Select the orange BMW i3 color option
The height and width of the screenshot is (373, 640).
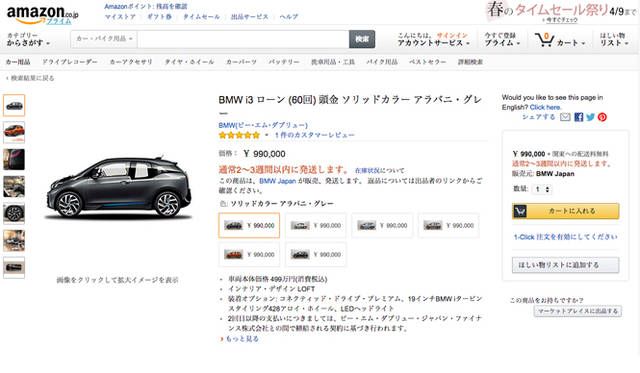coord(249,255)
